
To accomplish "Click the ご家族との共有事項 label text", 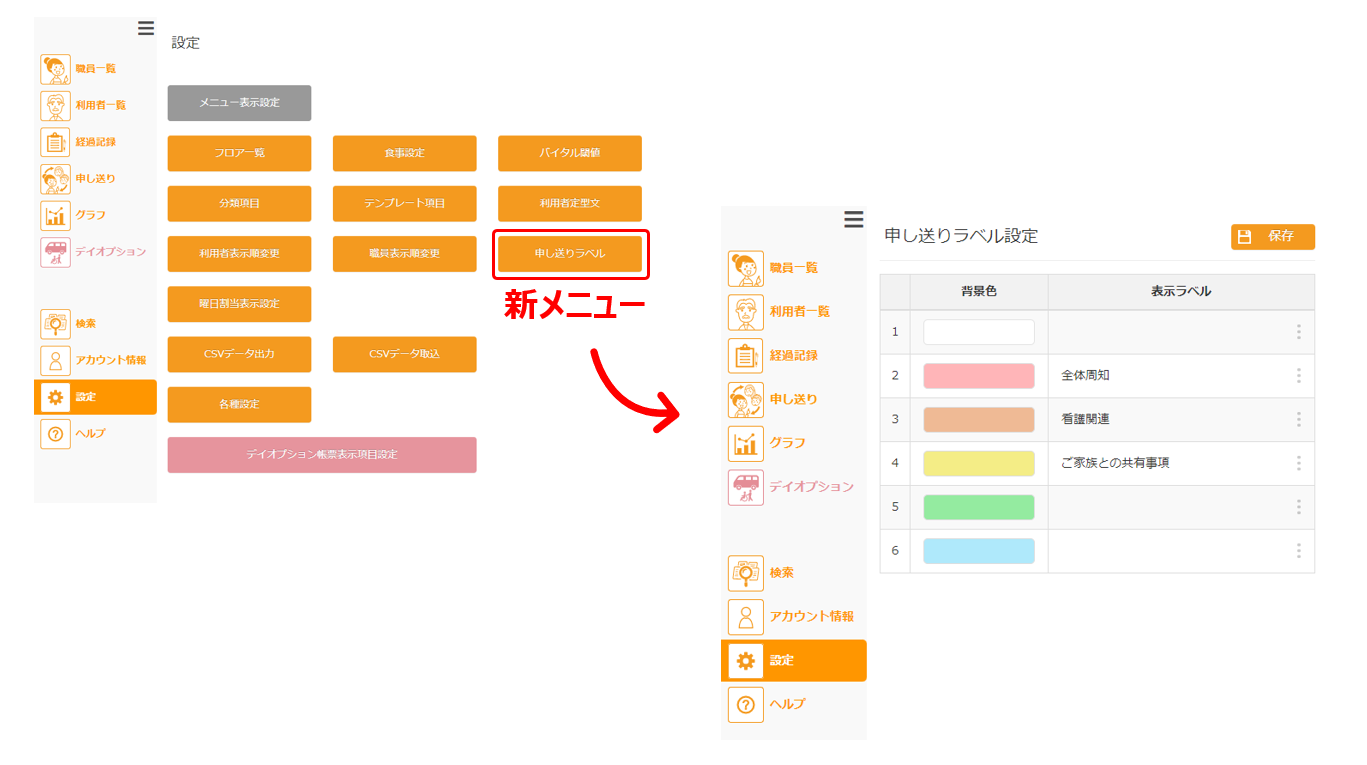I will point(1115,463).
